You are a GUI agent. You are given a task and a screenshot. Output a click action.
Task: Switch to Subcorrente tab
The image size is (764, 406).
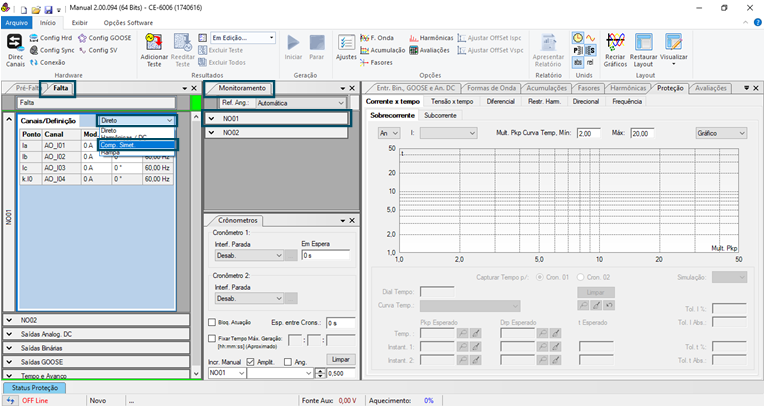click(440, 116)
